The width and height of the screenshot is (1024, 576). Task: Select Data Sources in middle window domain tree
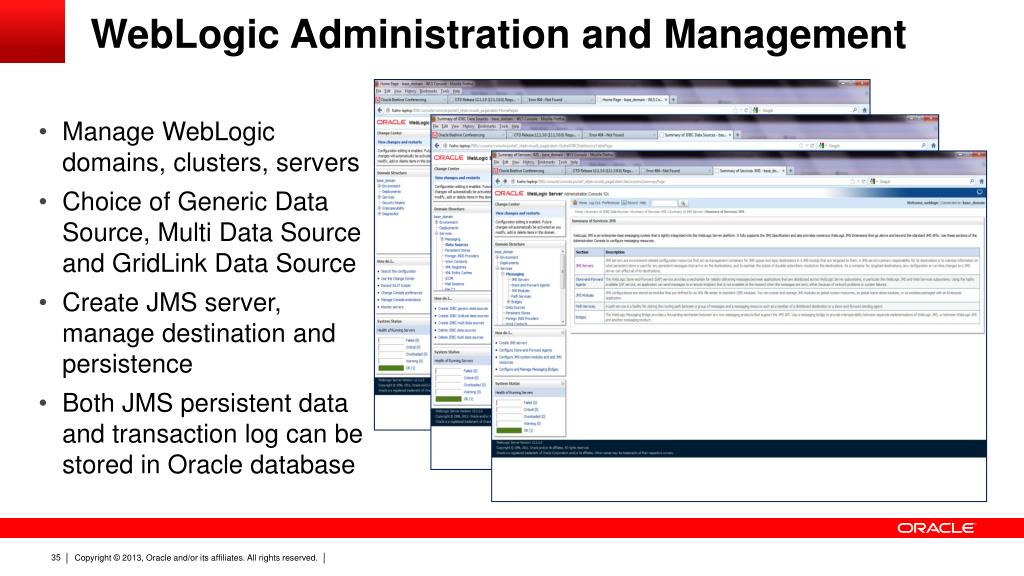[x=456, y=245]
